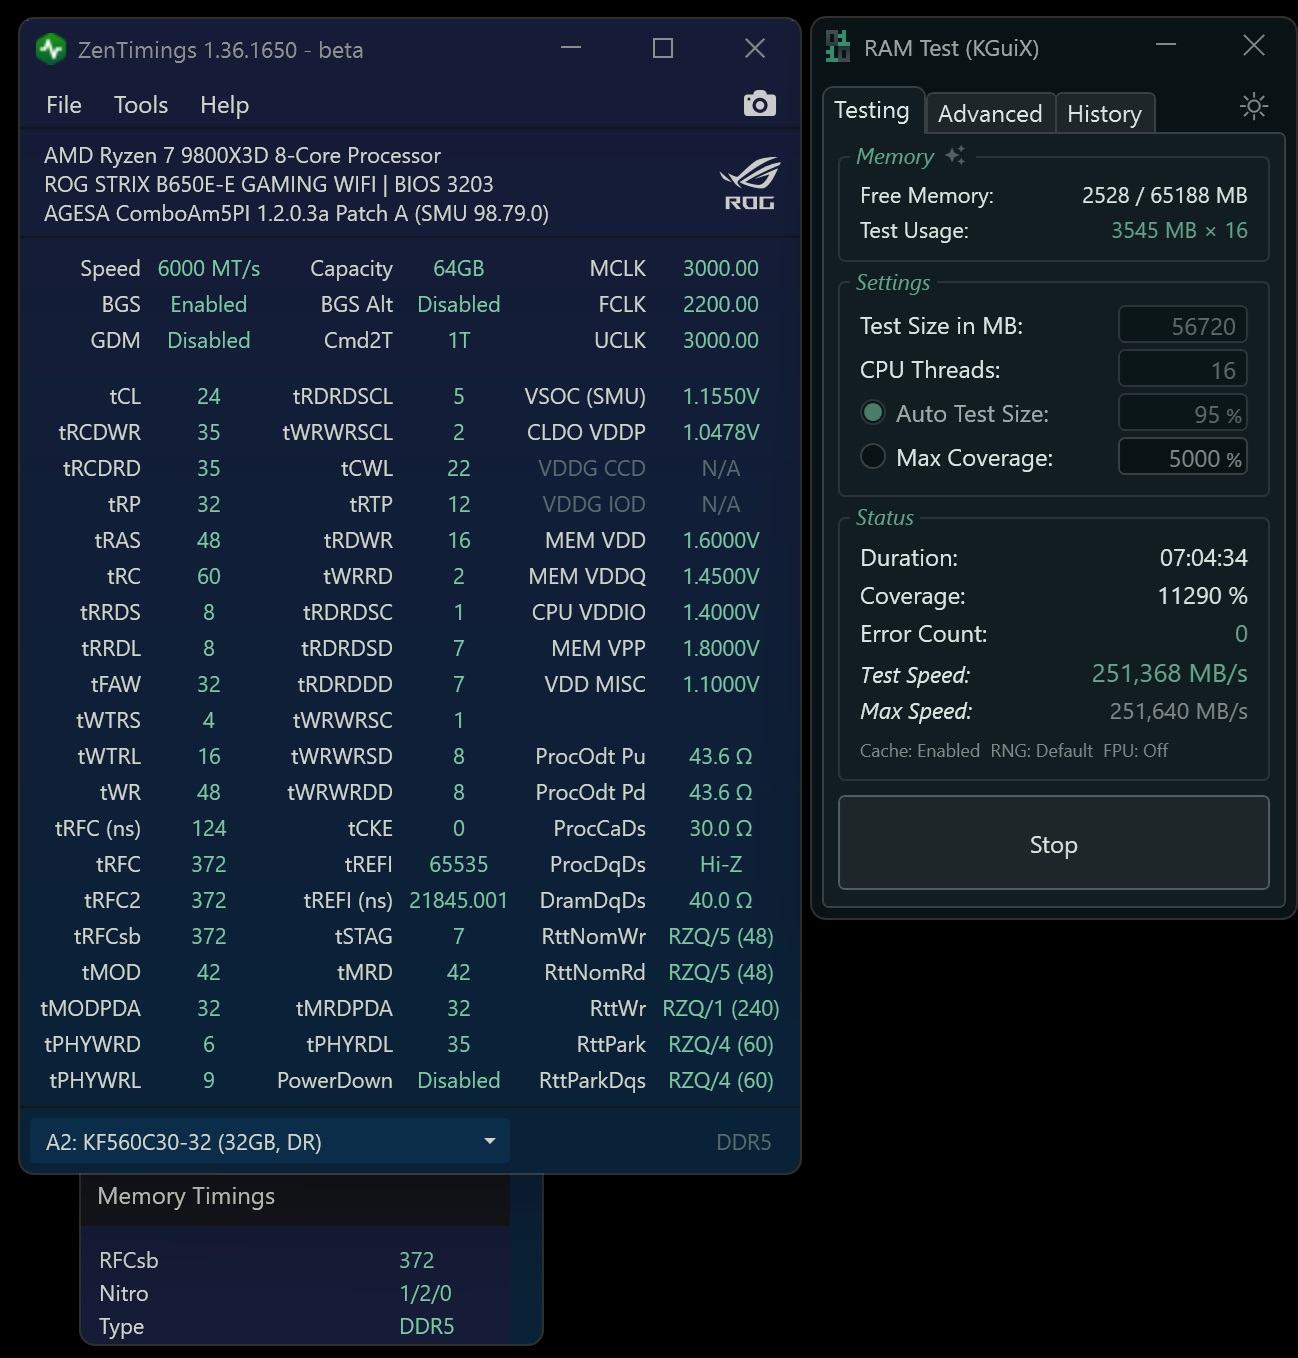The height and width of the screenshot is (1358, 1298).
Task: Click the Auto Test Size percent field
Action: 1182,414
